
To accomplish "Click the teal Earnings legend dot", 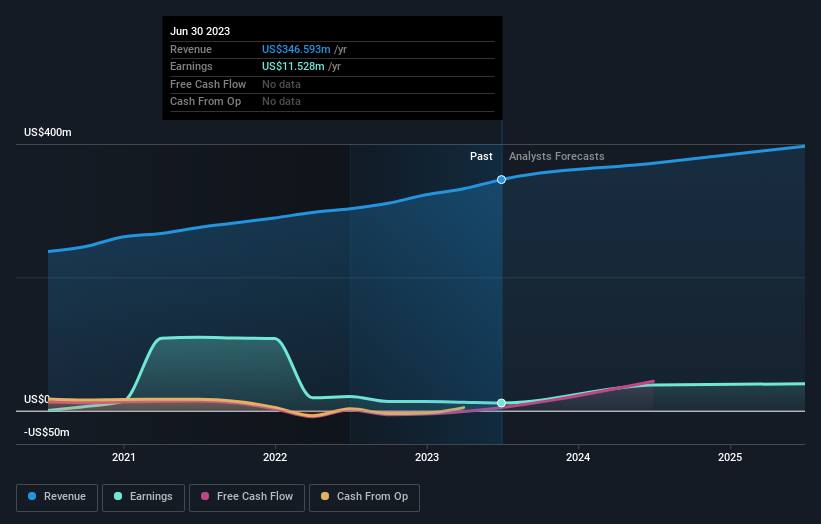I will pyautogui.click(x=118, y=496).
